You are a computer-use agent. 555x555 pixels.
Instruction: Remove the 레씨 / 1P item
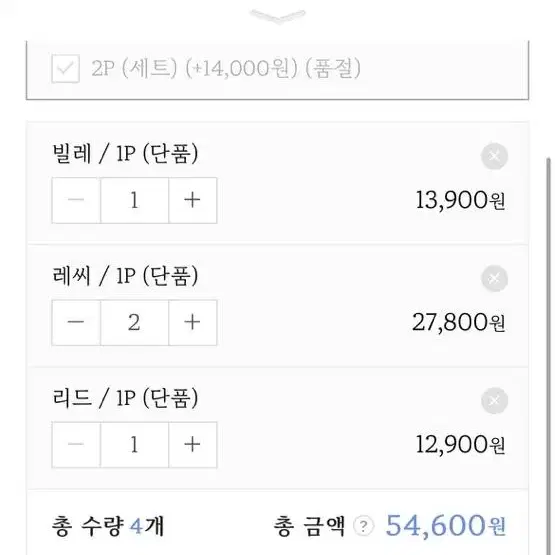494,278
